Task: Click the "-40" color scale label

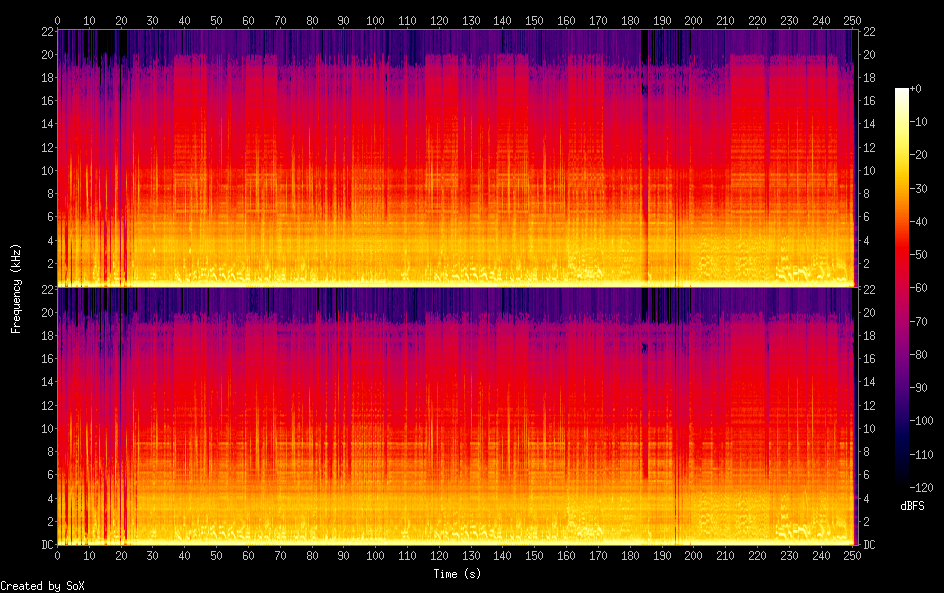Action: (x=919, y=222)
